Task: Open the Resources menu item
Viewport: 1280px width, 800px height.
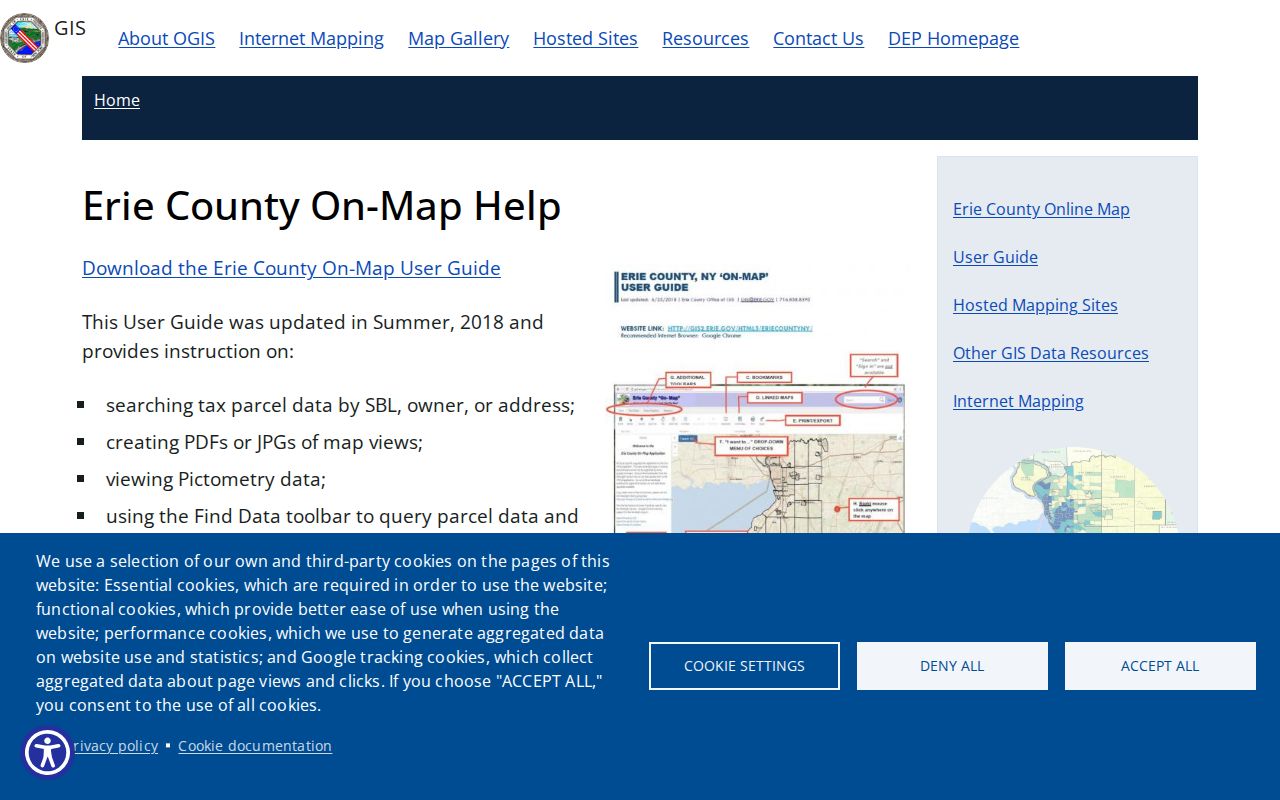Action: click(705, 38)
